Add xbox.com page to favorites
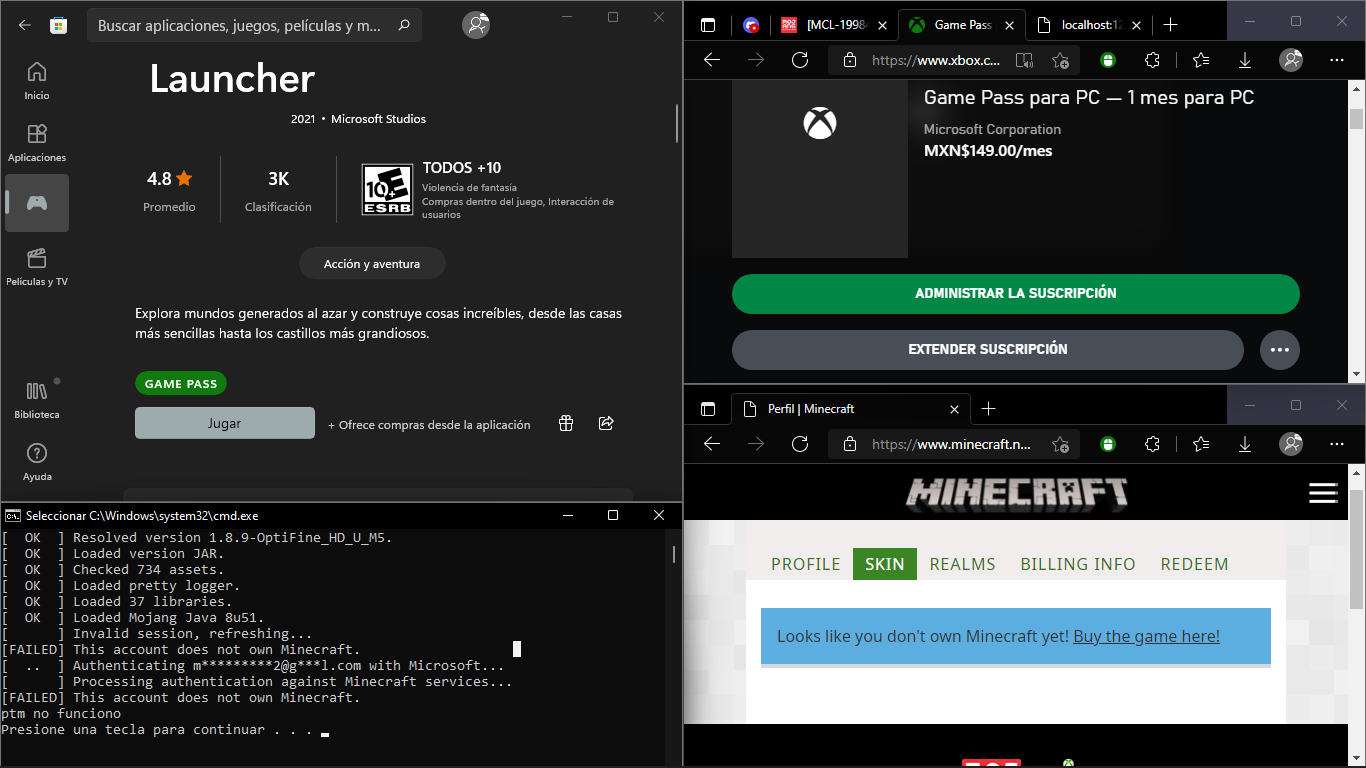Screen dimensions: 1366x768 tap(1060, 60)
